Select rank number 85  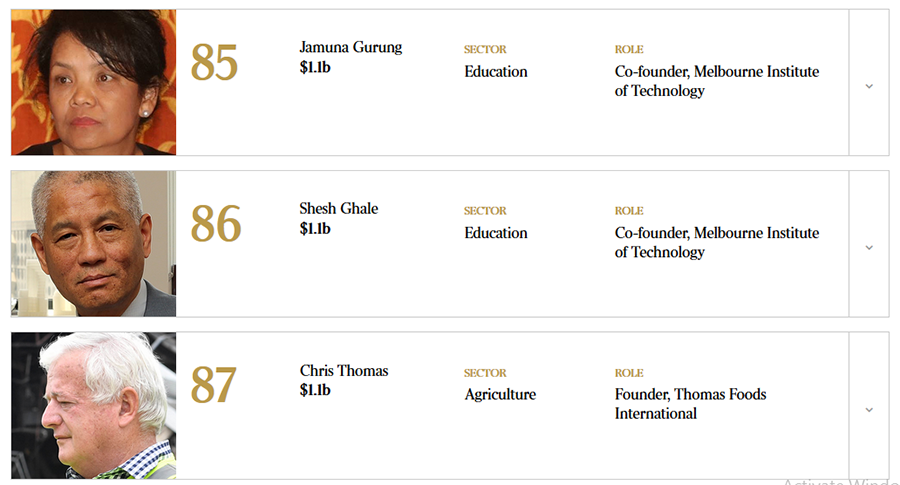[214, 62]
